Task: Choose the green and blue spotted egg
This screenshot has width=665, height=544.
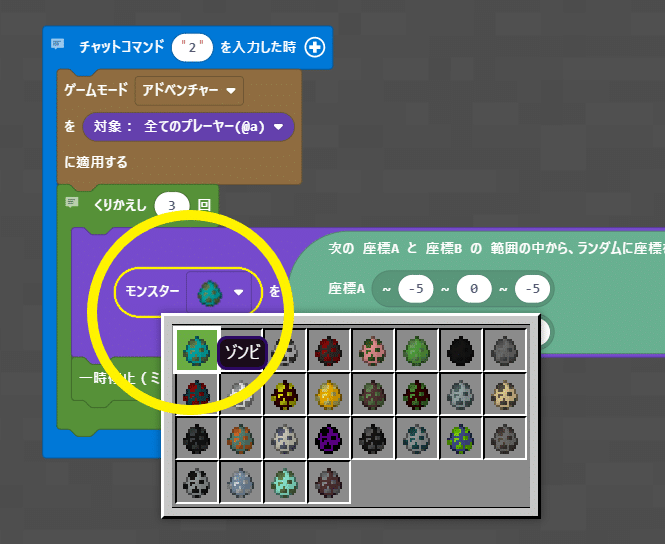Action: 461,439
